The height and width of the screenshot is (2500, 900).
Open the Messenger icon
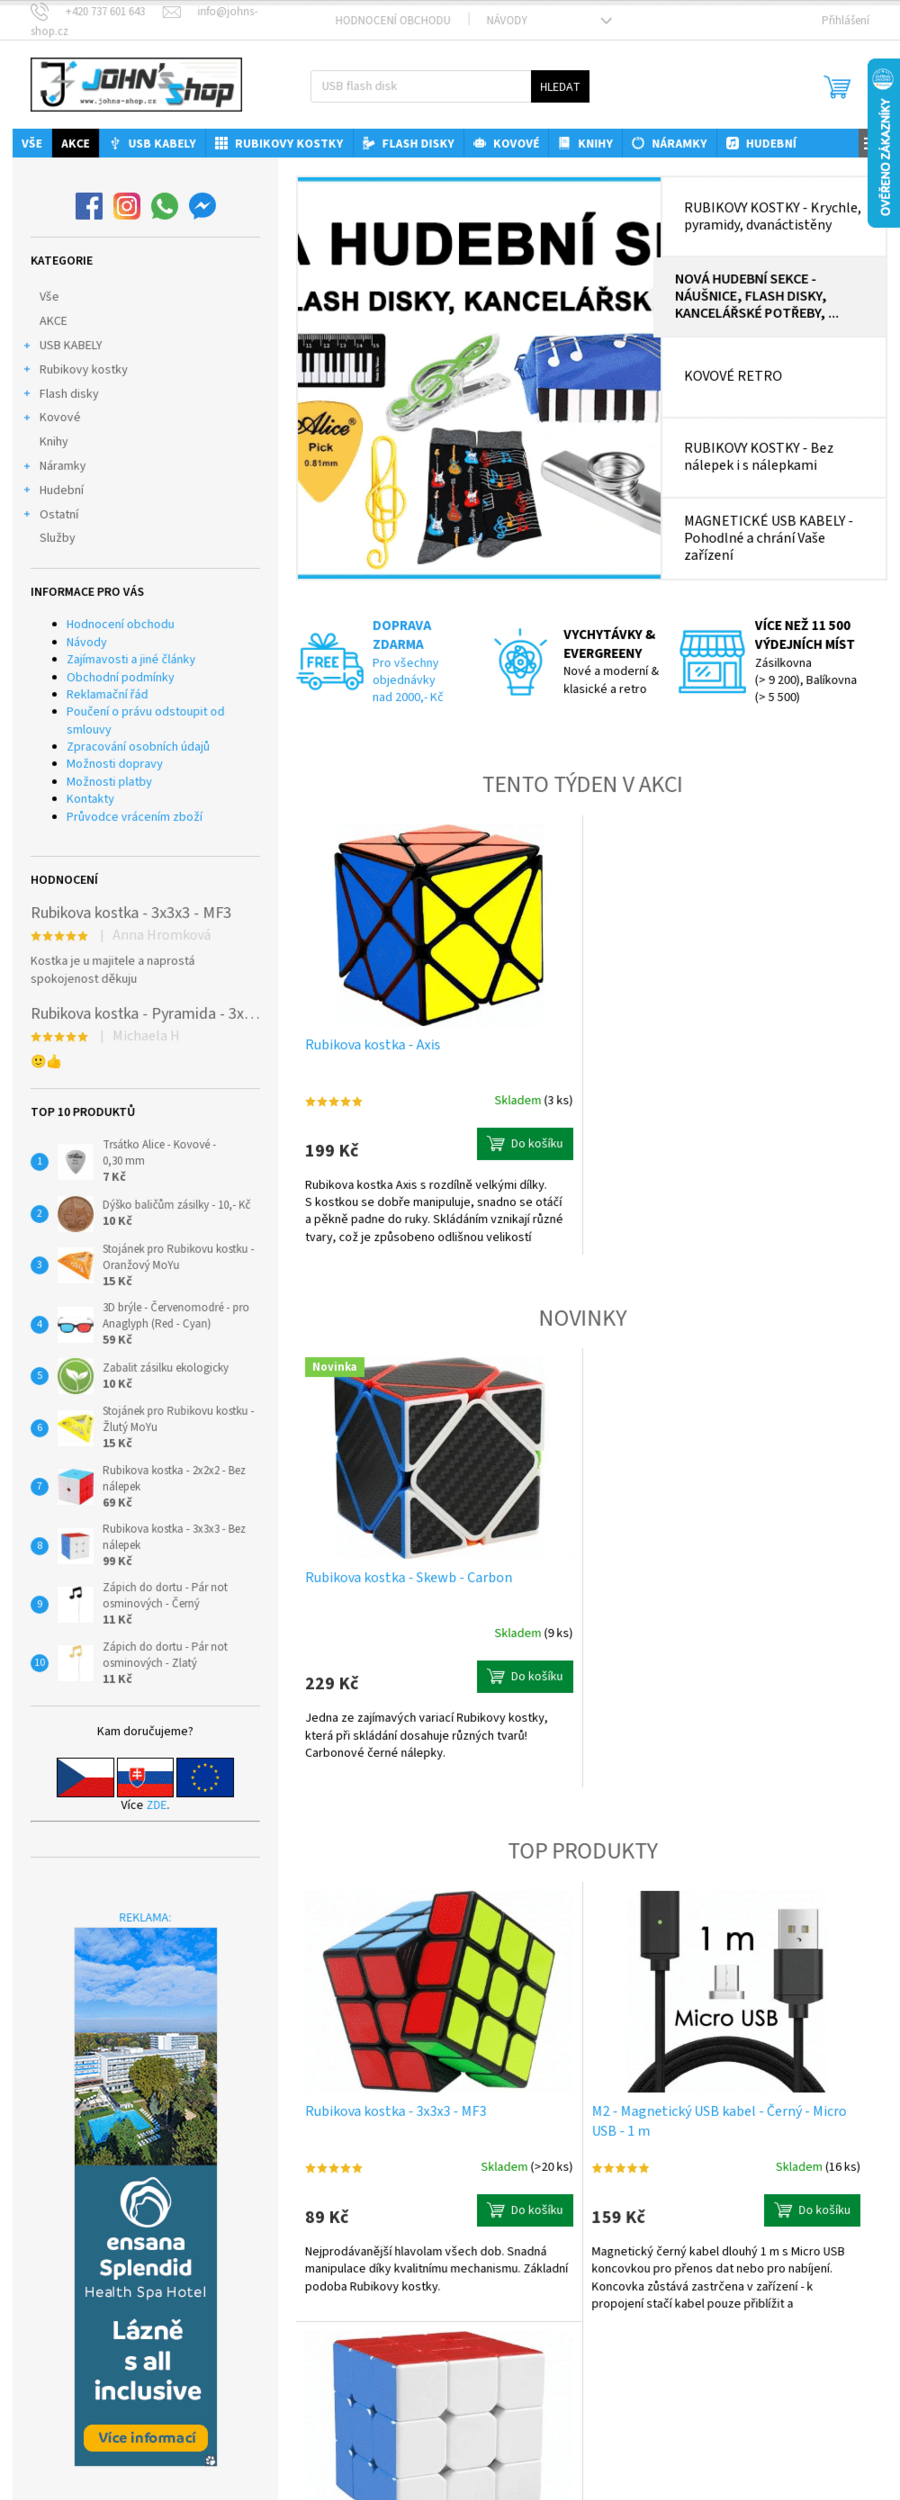coord(202,206)
